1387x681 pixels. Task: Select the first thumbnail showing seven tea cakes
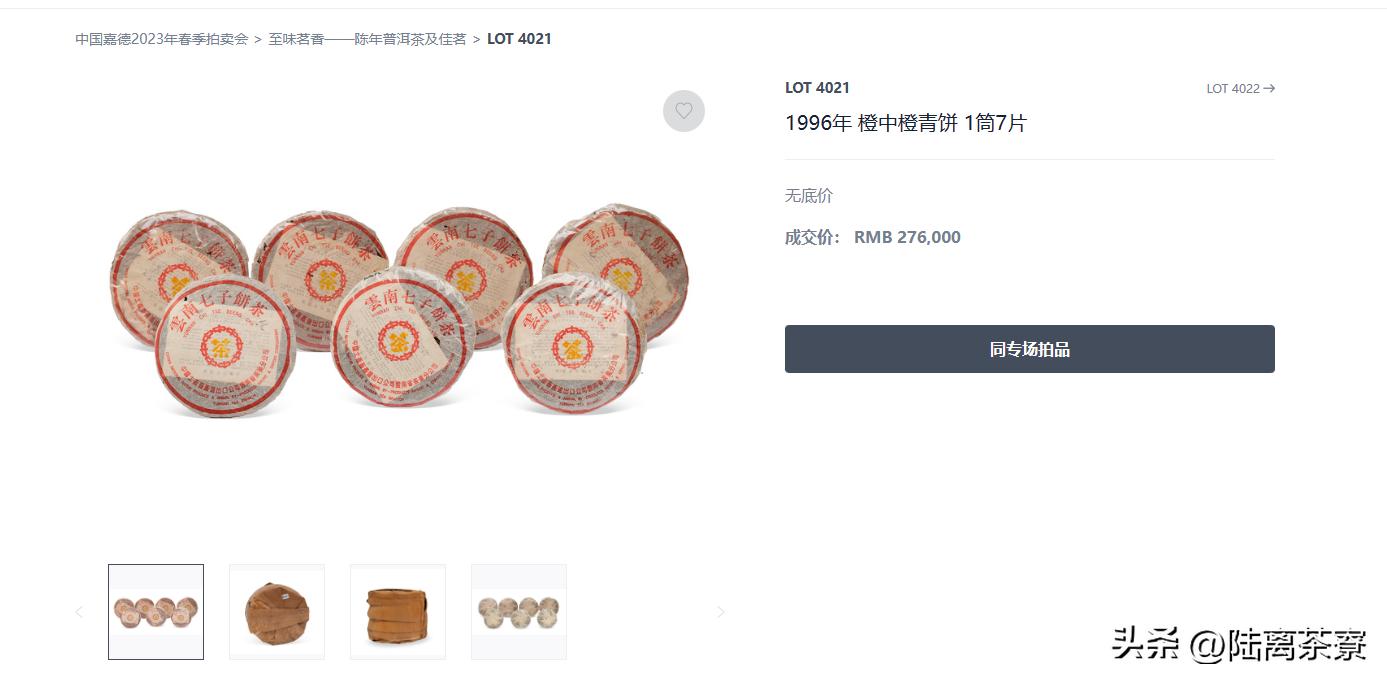tap(156, 612)
